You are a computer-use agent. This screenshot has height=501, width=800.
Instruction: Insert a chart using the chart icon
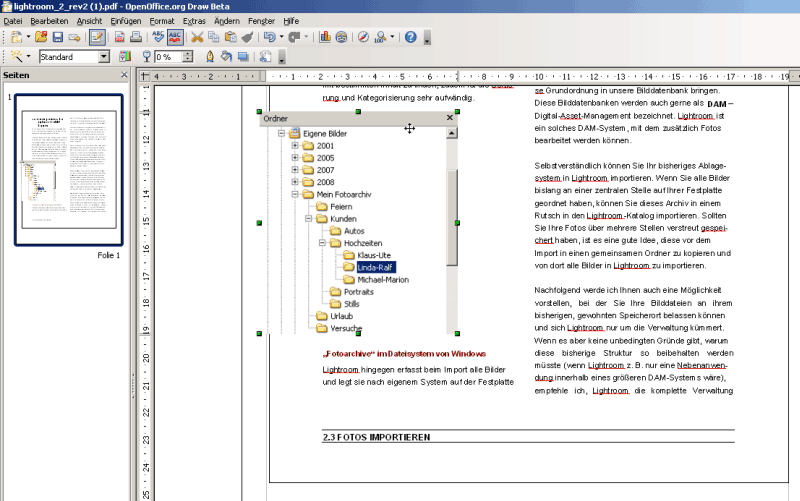pos(325,37)
